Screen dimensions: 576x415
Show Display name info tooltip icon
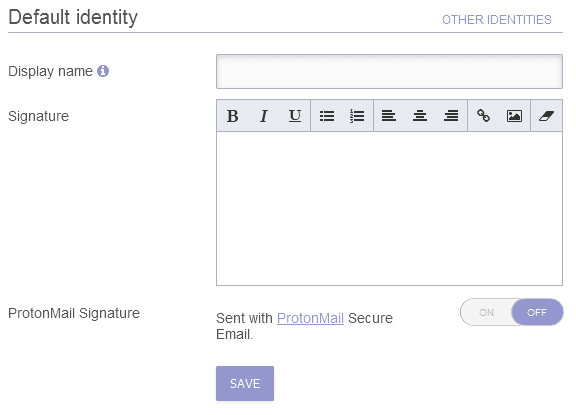tap(103, 71)
